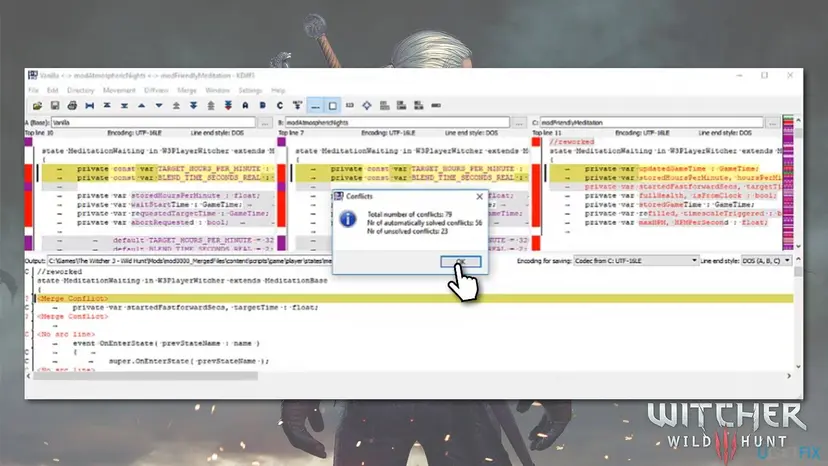Go to next unsolved conflict icon
The height and width of the screenshot is (466, 828).
[228, 106]
